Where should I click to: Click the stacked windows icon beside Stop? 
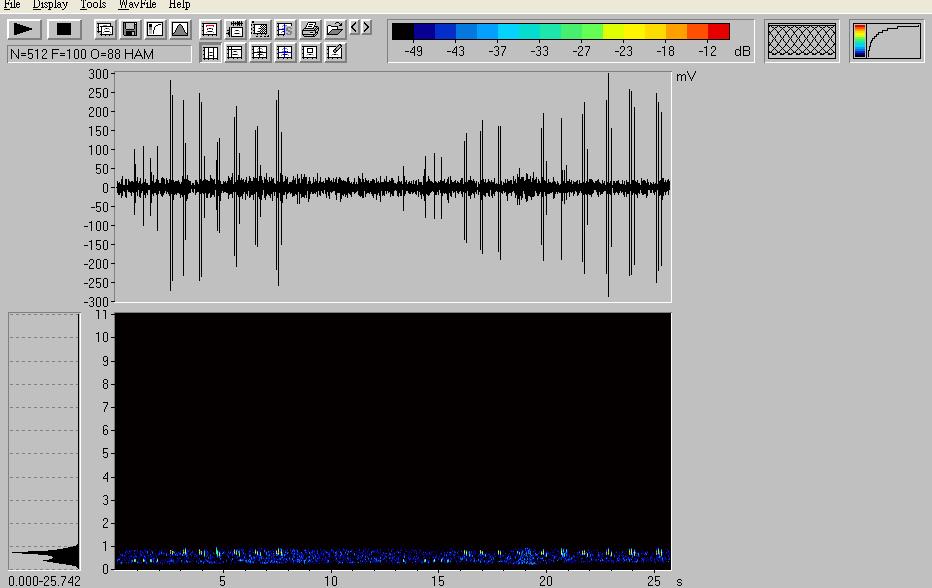click(x=105, y=30)
